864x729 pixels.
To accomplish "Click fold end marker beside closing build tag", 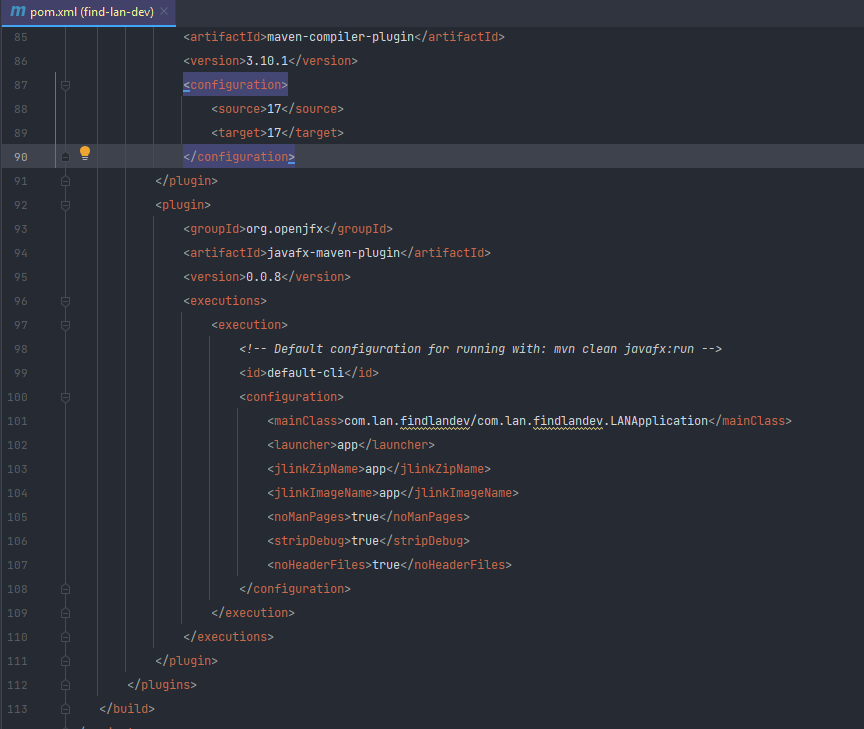I will coord(65,709).
